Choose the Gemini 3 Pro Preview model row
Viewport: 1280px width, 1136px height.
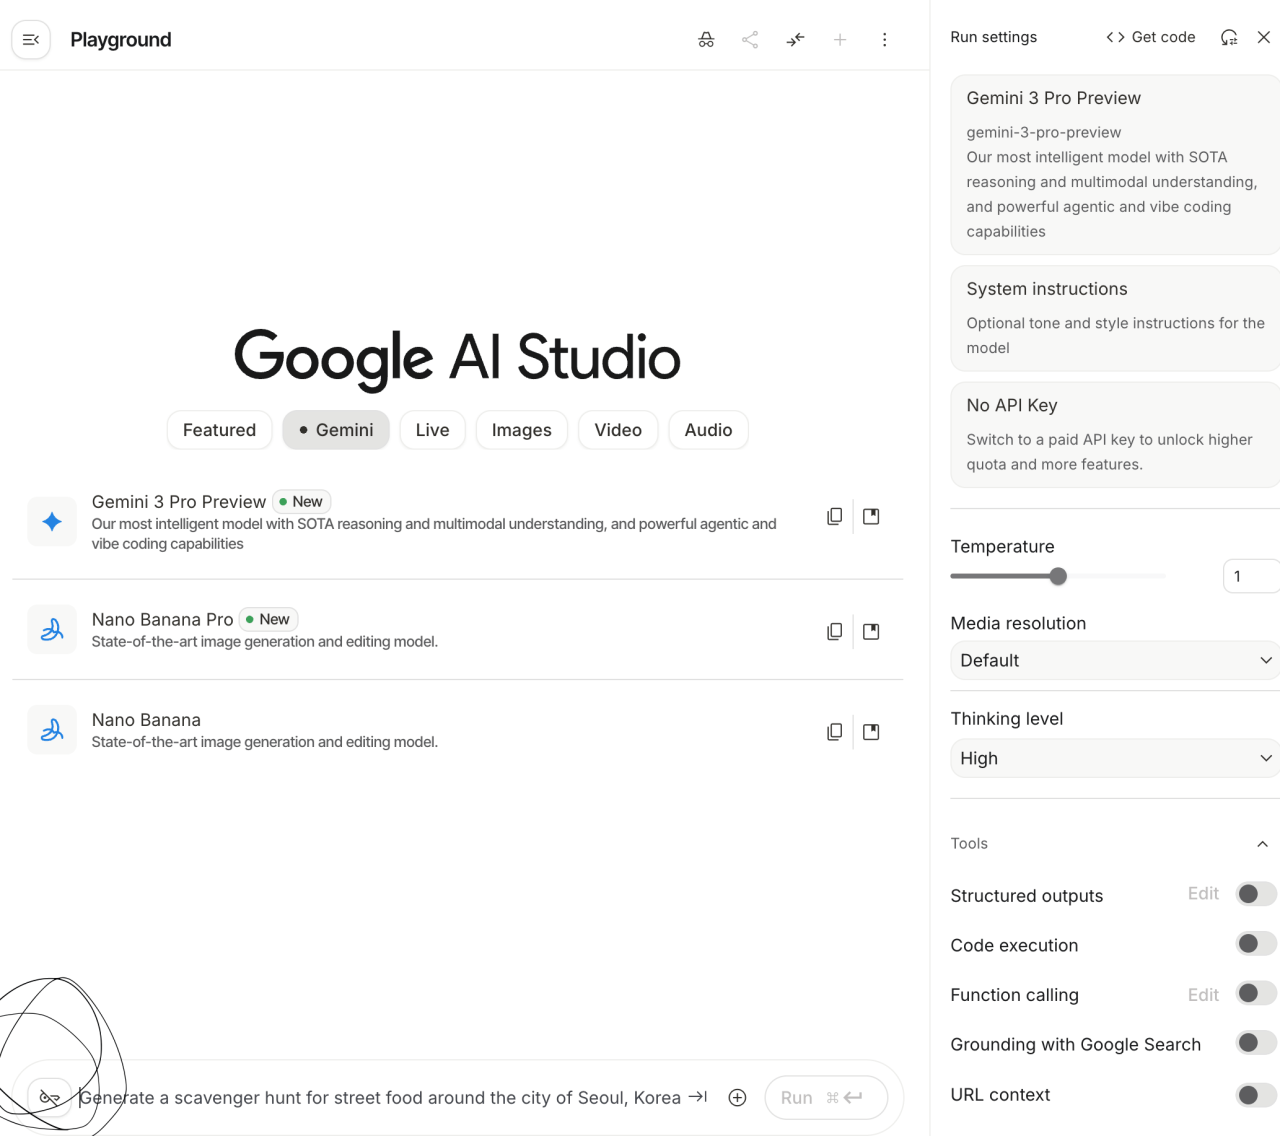pos(457,521)
